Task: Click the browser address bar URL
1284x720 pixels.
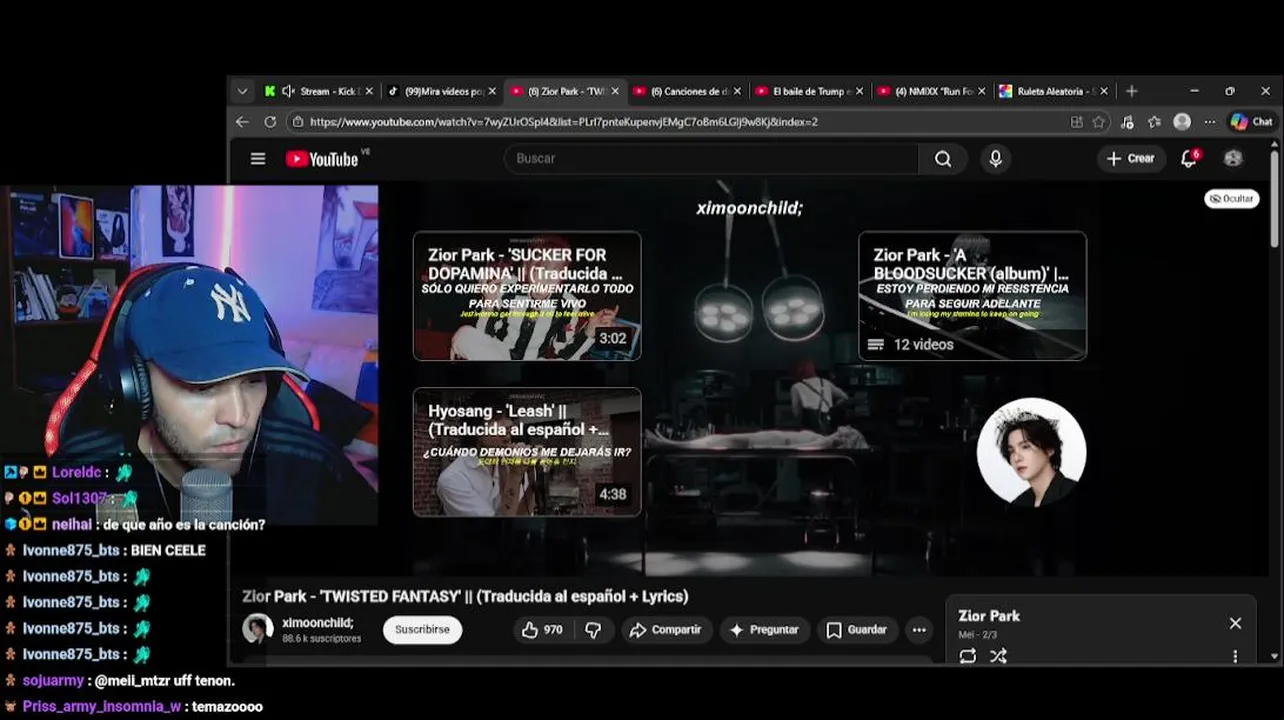Action: tap(563, 122)
